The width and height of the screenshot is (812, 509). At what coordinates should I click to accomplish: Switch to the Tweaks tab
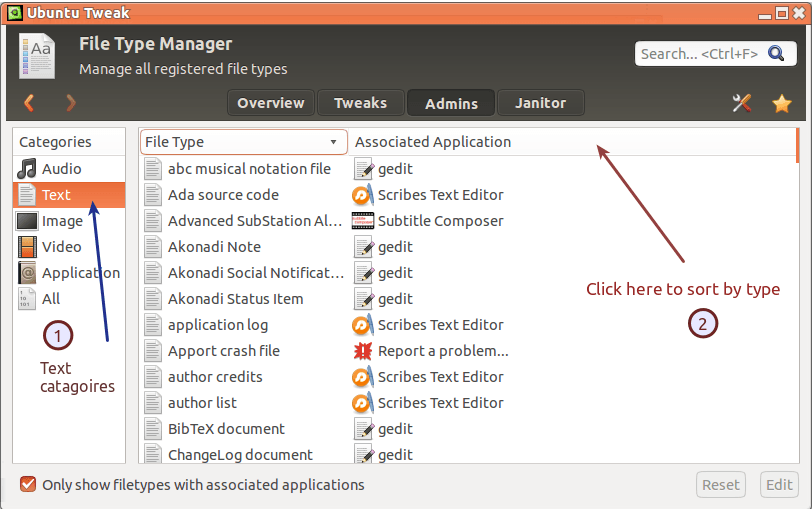(x=361, y=103)
